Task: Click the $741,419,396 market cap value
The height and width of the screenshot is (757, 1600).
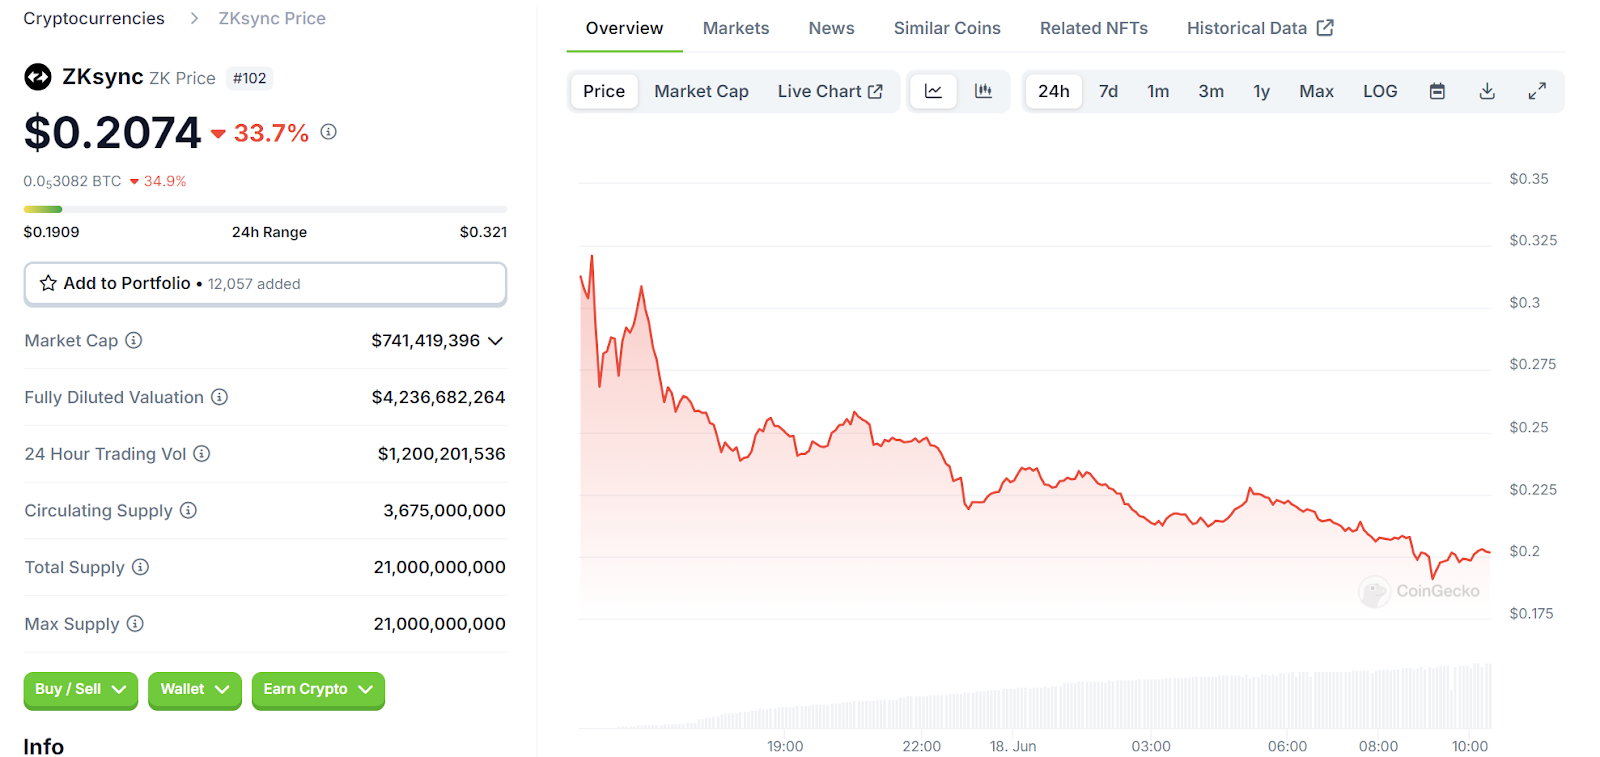Action: click(x=426, y=341)
